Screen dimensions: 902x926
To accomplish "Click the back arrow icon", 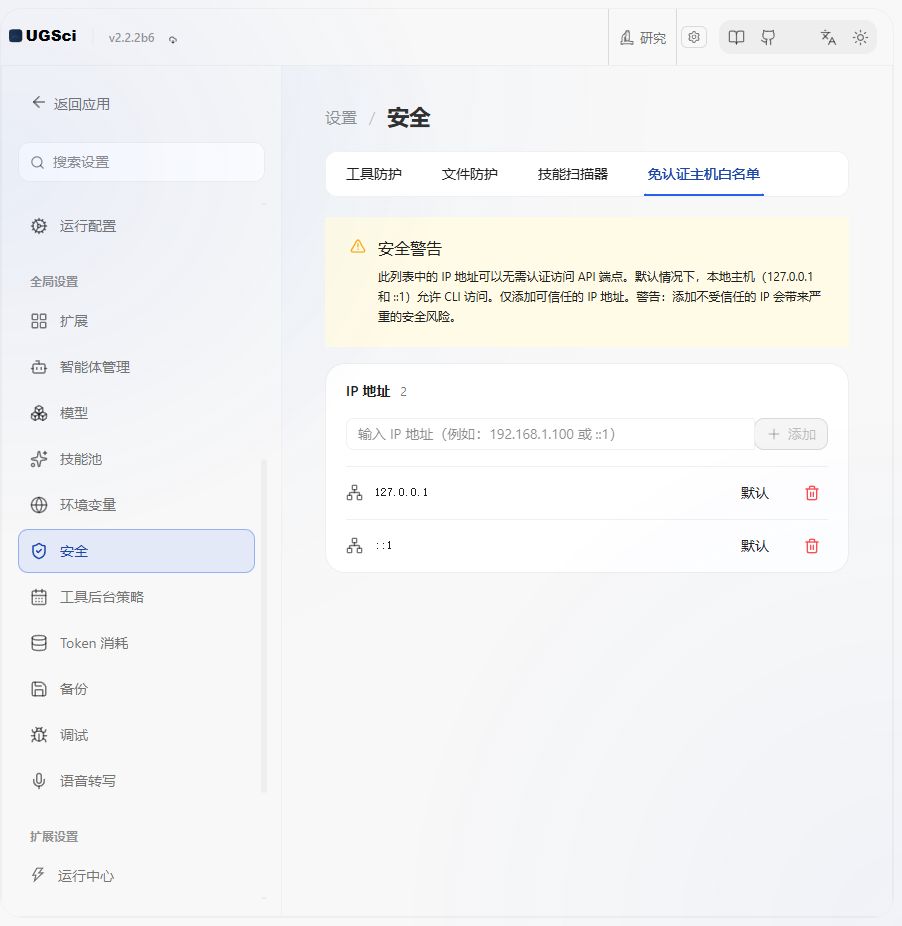I will point(38,103).
